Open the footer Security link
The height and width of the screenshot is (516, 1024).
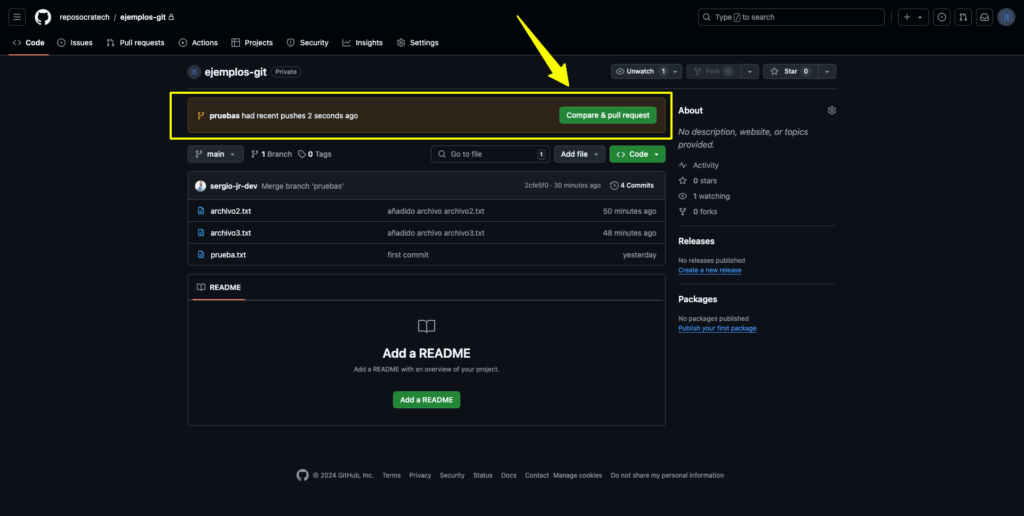[452, 476]
